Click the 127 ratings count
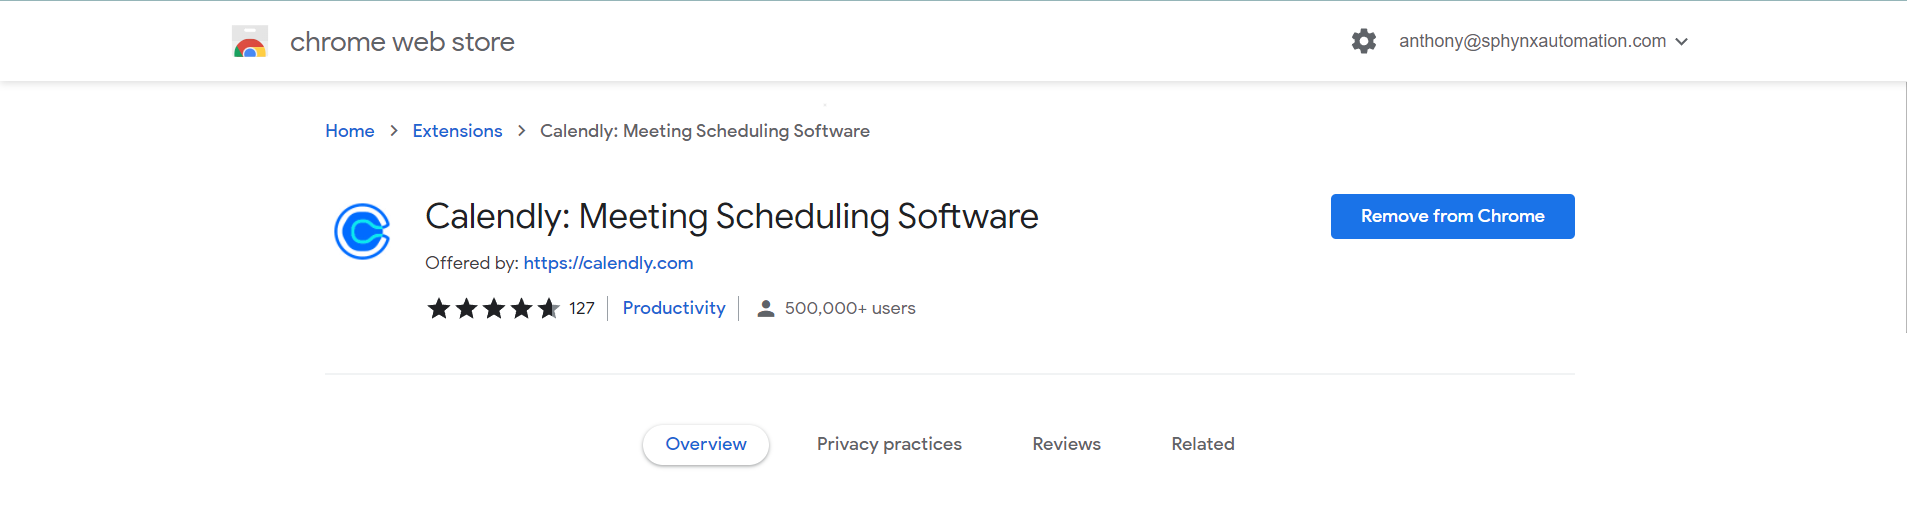 pos(582,308)
